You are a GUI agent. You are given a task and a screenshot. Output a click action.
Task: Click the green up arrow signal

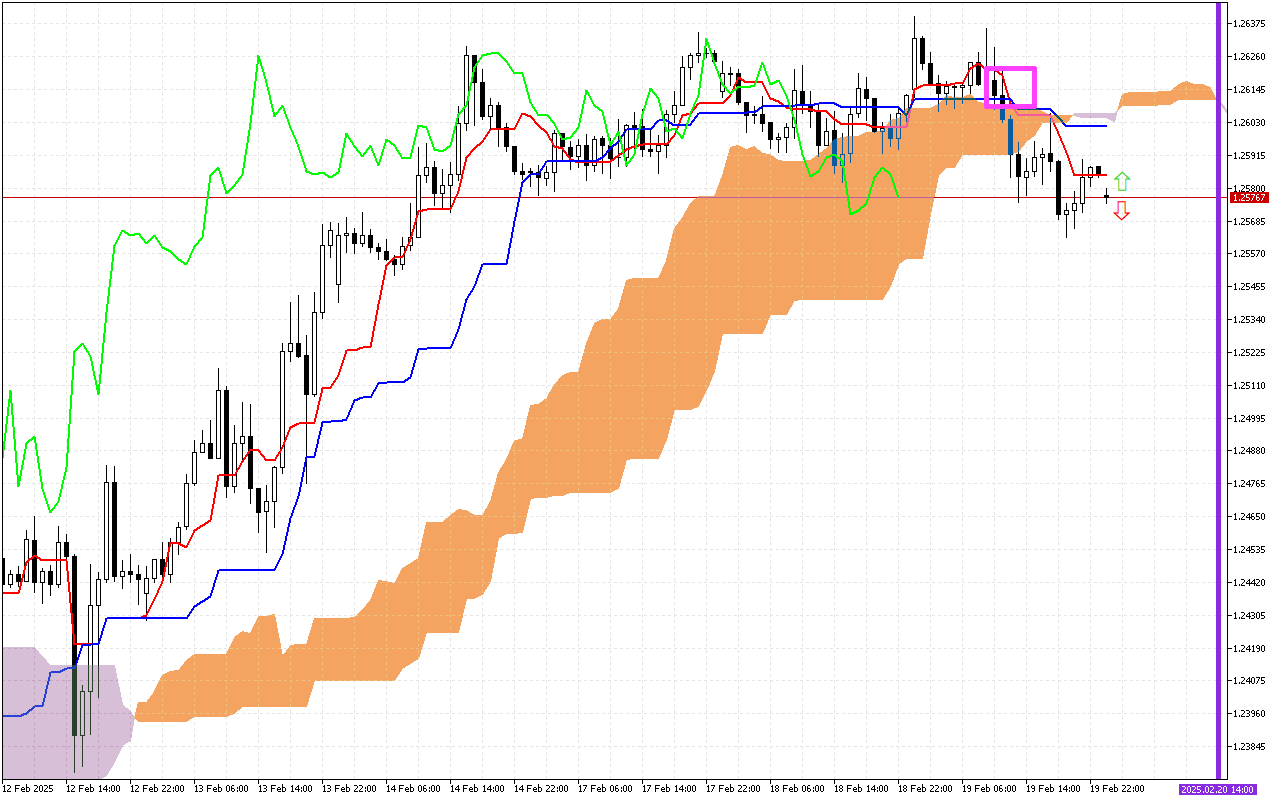[x=1122, y=181]
